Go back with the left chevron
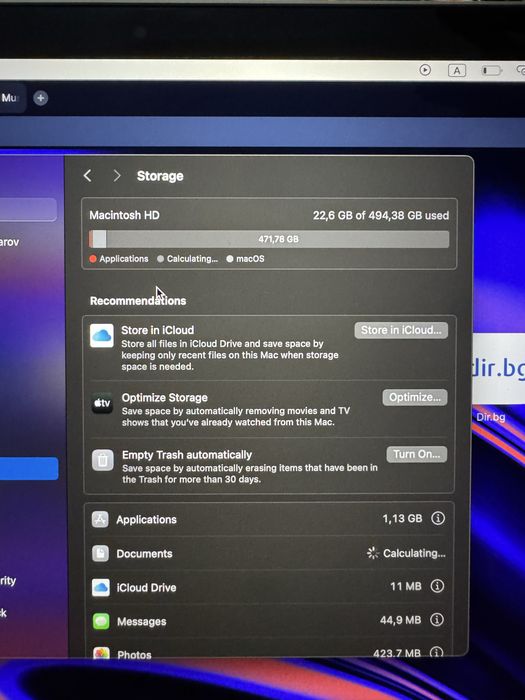This screenshot has height=700, width=525. 88,175
